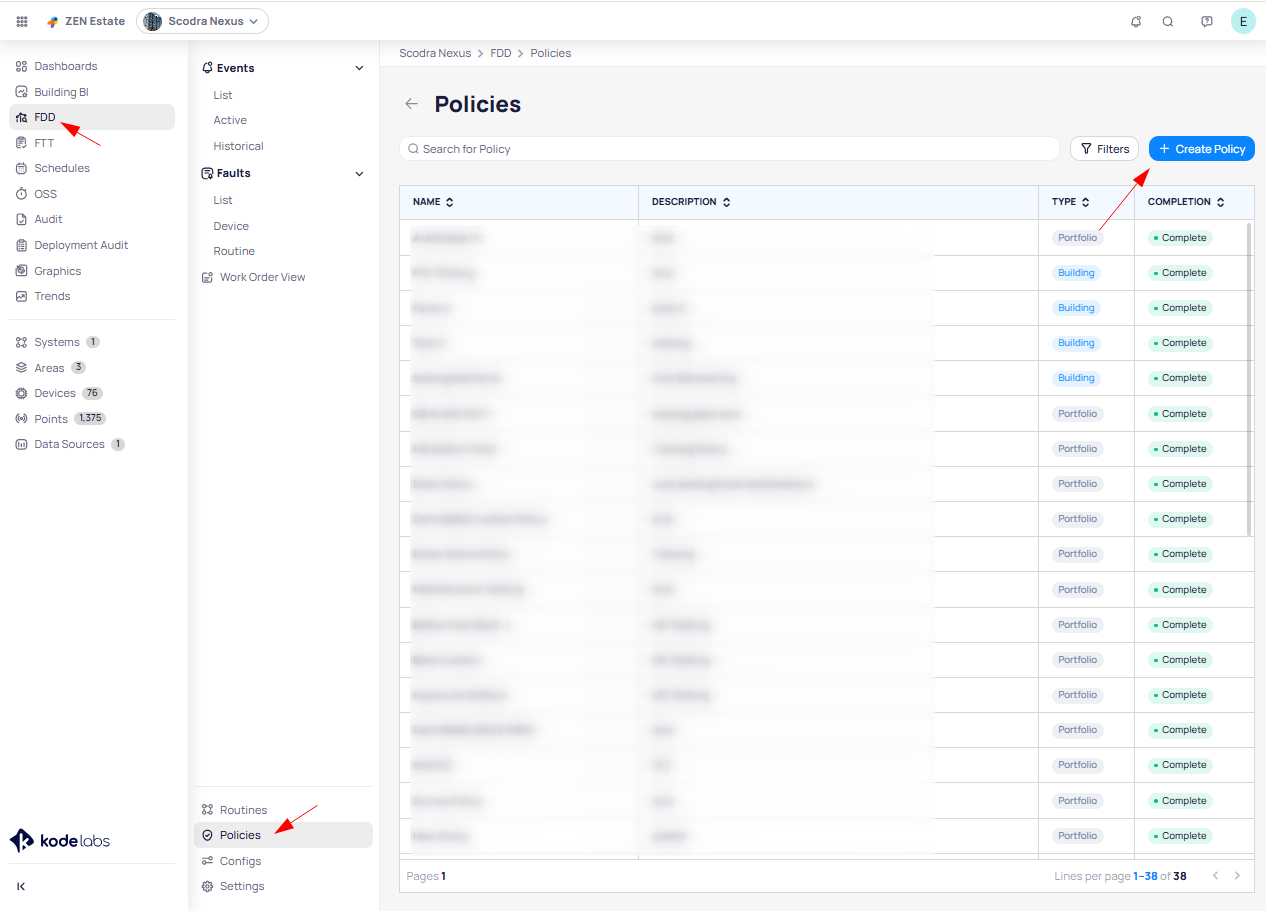
Task: Open Schedules in left navigation
Action: pyautogui.click(x=62, y=168)
